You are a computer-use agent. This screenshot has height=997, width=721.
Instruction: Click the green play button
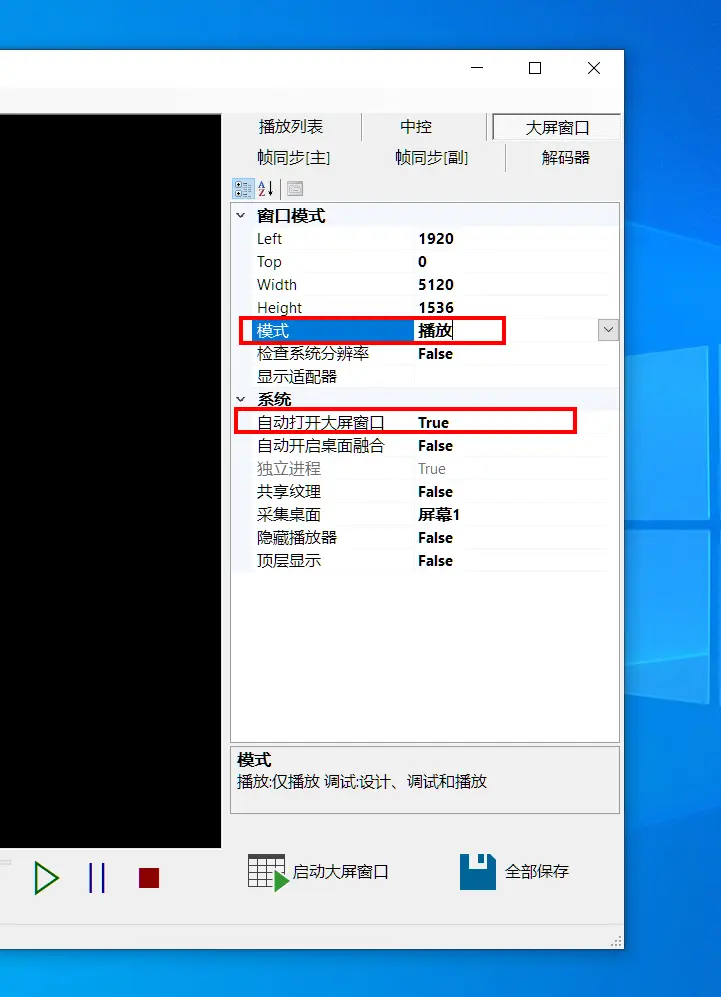pos(46,878)
